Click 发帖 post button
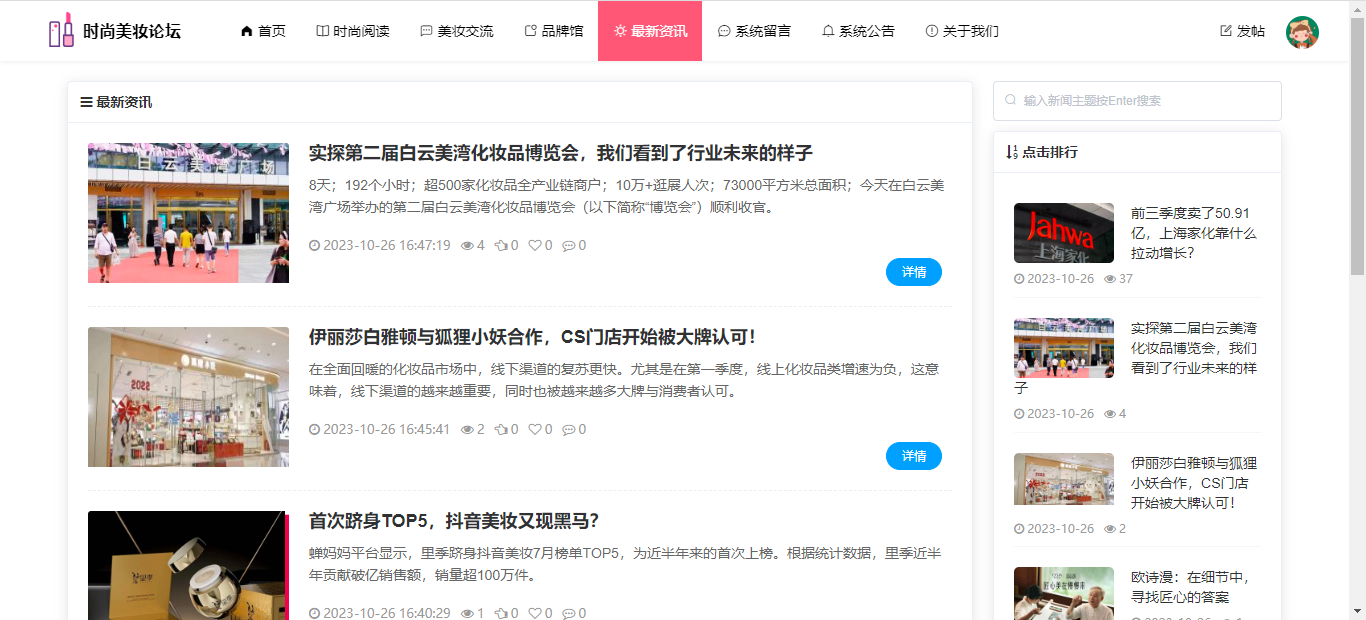 (x=1242, y=31)
